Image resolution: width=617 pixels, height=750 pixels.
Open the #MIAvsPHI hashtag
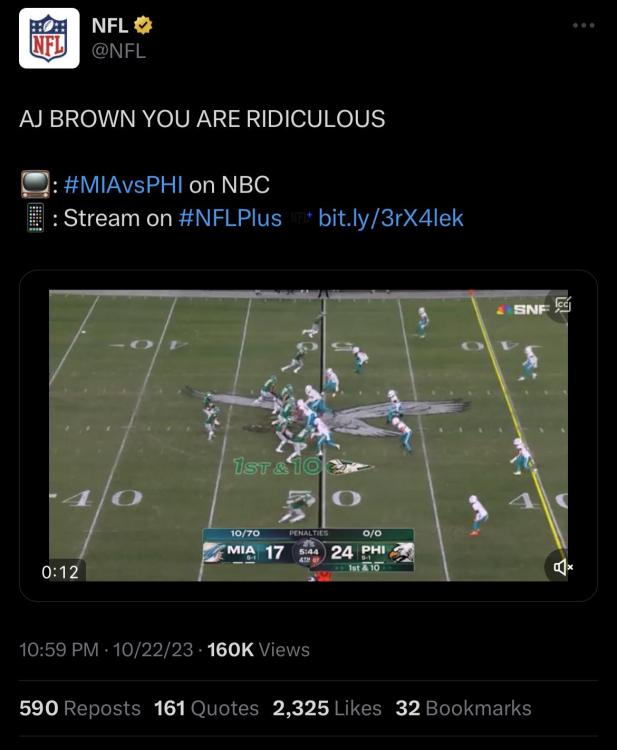click(123, 185)
